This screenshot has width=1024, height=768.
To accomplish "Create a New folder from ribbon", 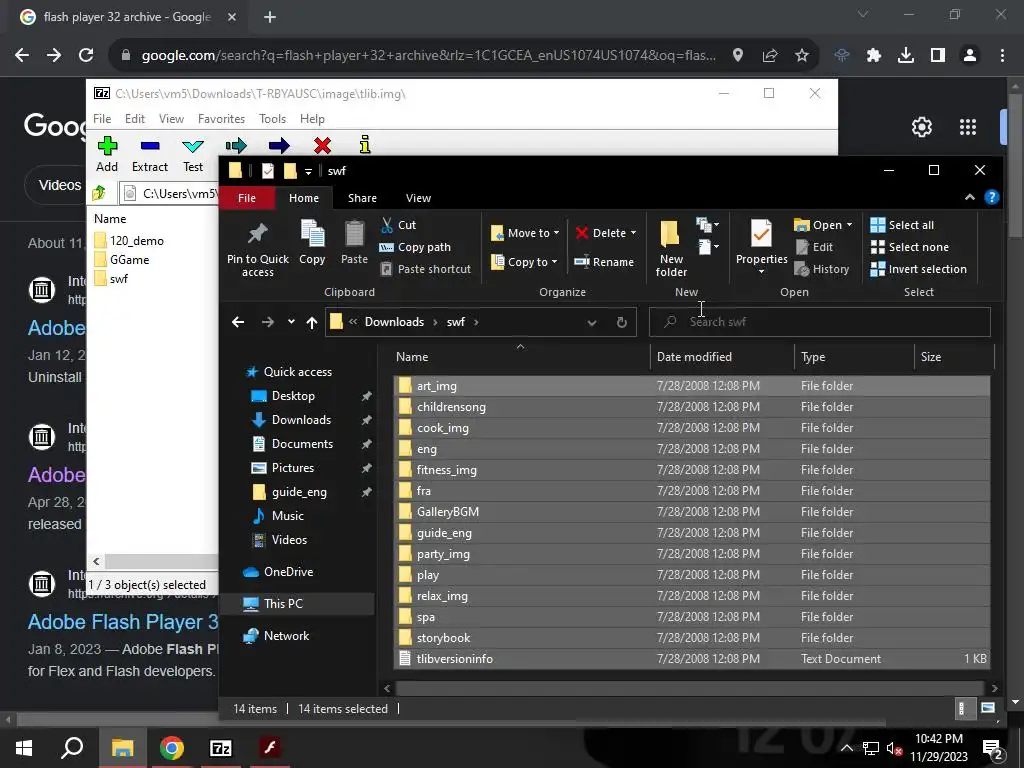I will point(671,249).
